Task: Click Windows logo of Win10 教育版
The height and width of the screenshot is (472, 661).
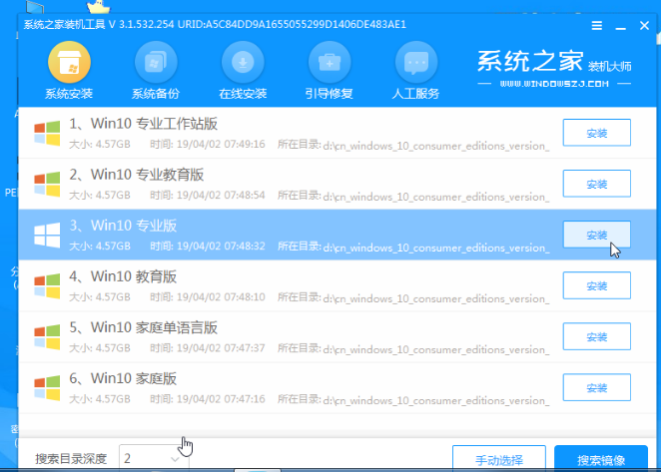Action: coord(47,286)
